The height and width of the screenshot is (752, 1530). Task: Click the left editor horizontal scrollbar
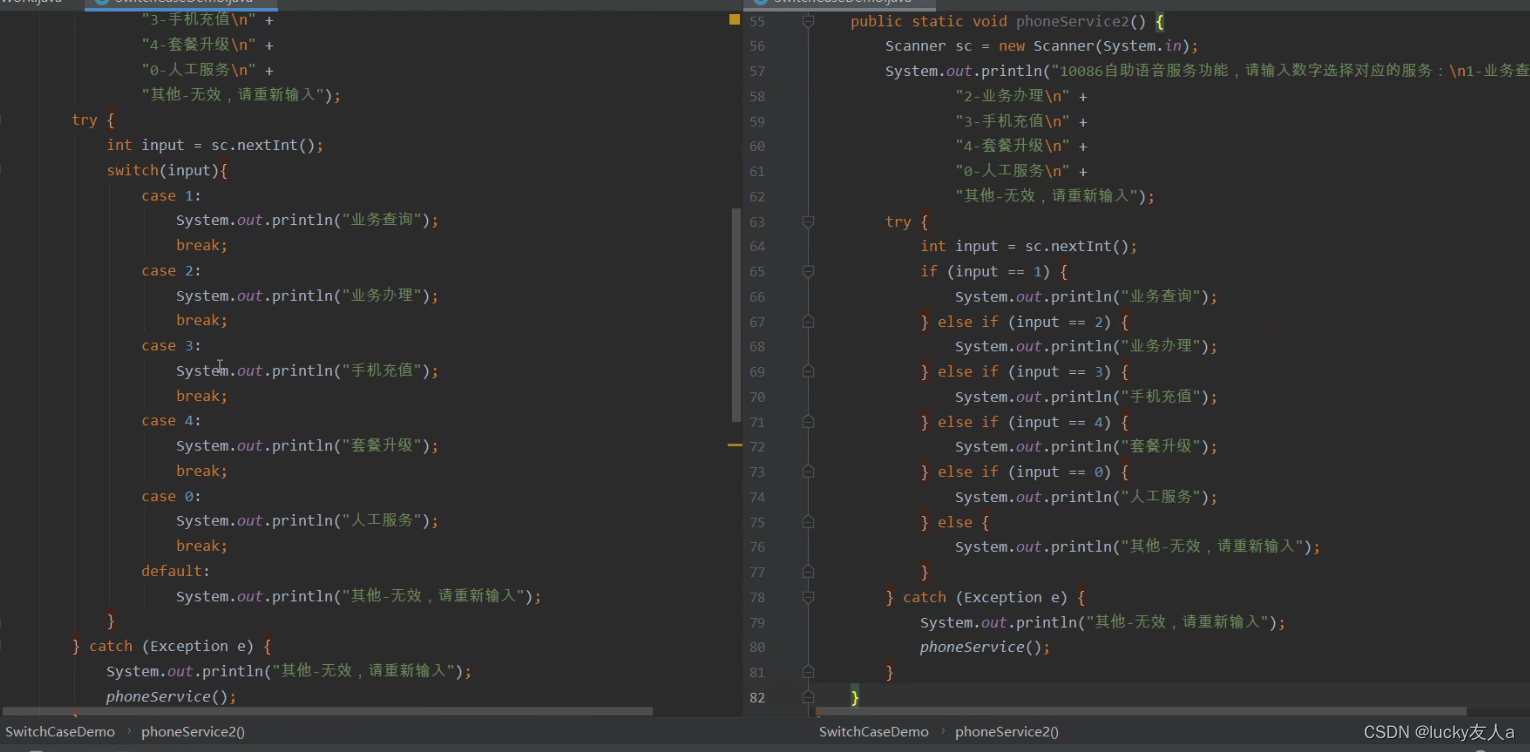[326, 711]
